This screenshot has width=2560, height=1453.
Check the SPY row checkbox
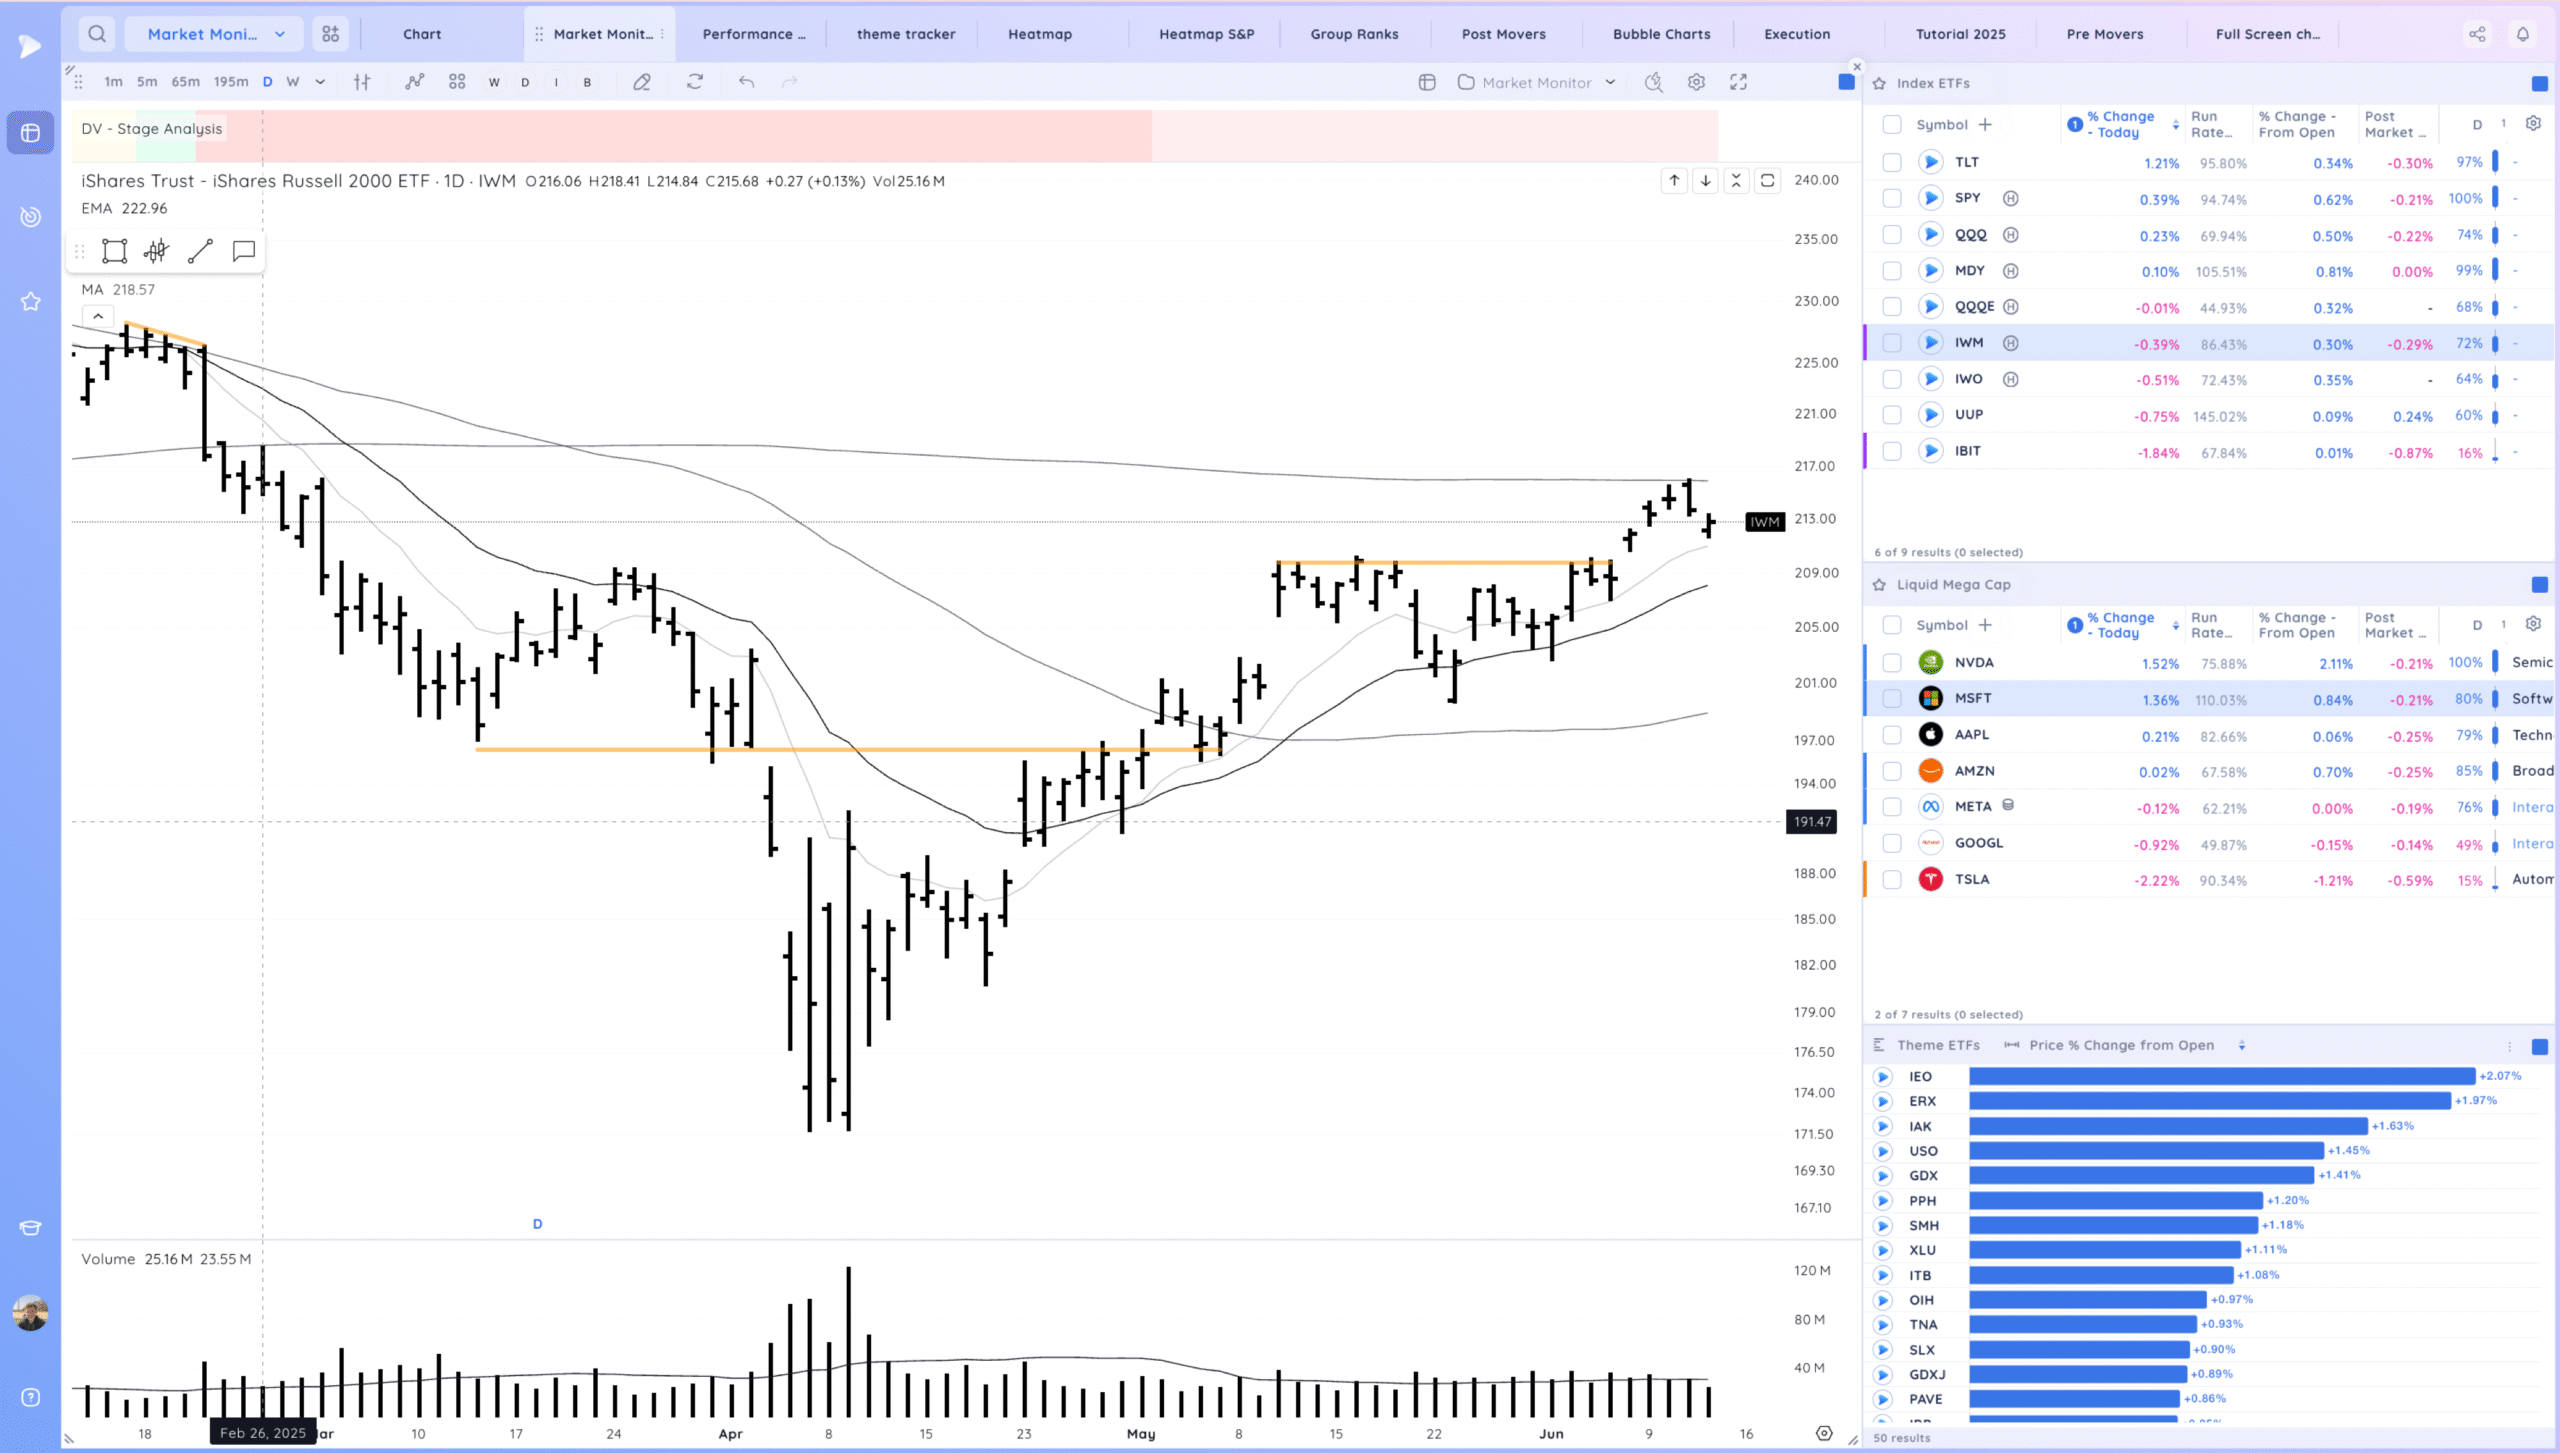(x=1891, y=199)
